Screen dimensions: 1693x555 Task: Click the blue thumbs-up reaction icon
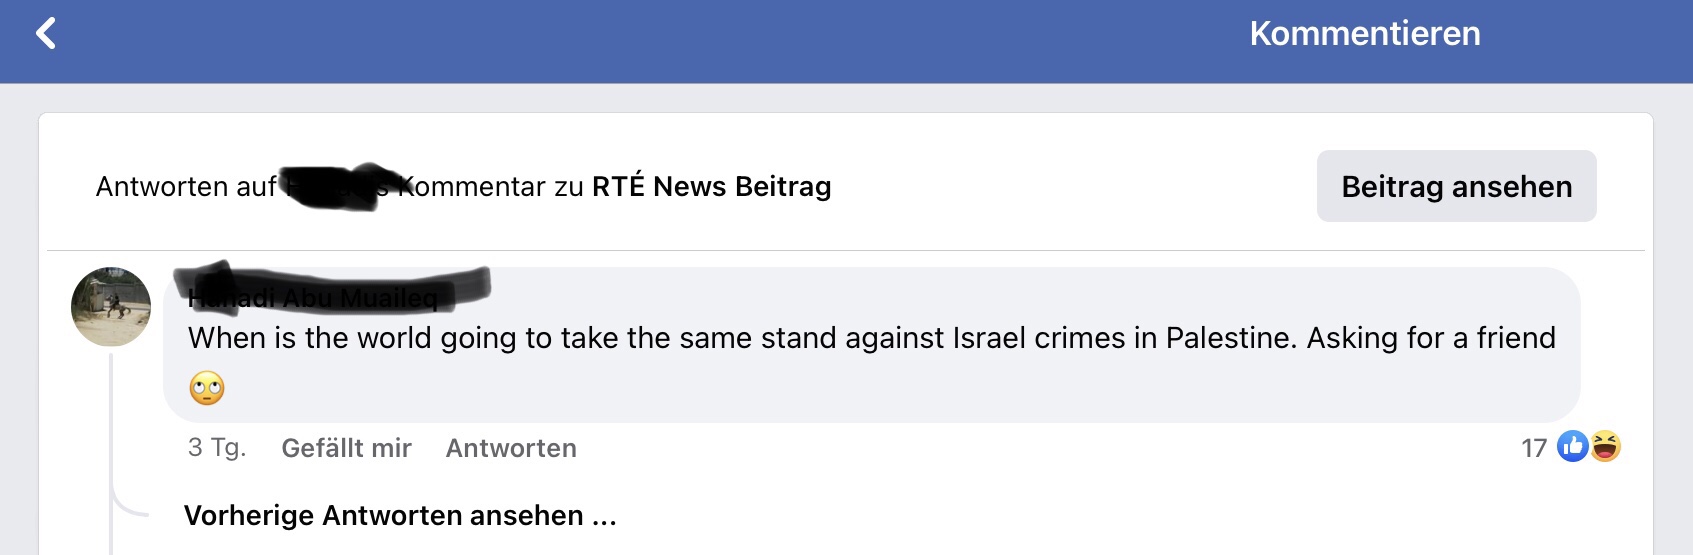tap(1572, 446)
